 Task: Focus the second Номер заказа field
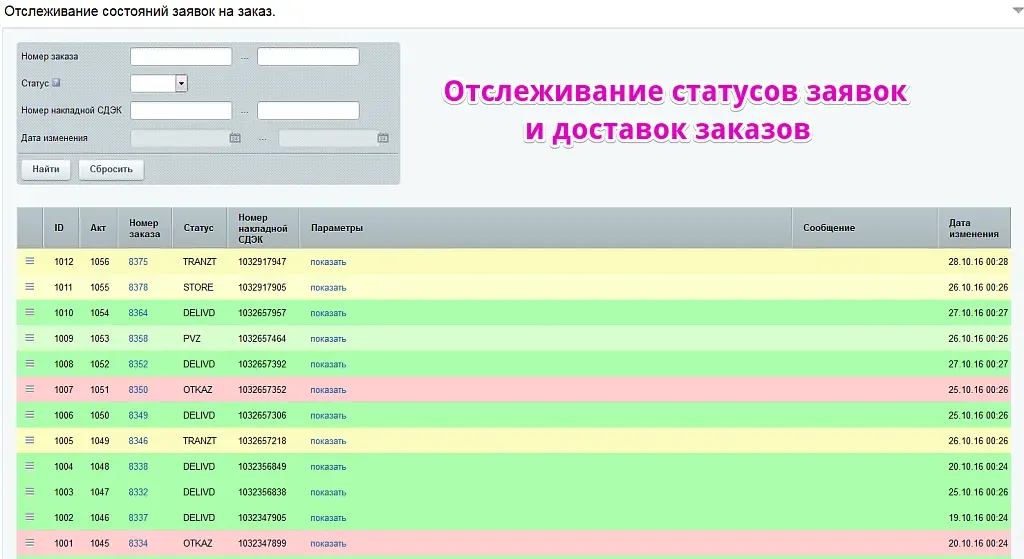tap(308, 57)
